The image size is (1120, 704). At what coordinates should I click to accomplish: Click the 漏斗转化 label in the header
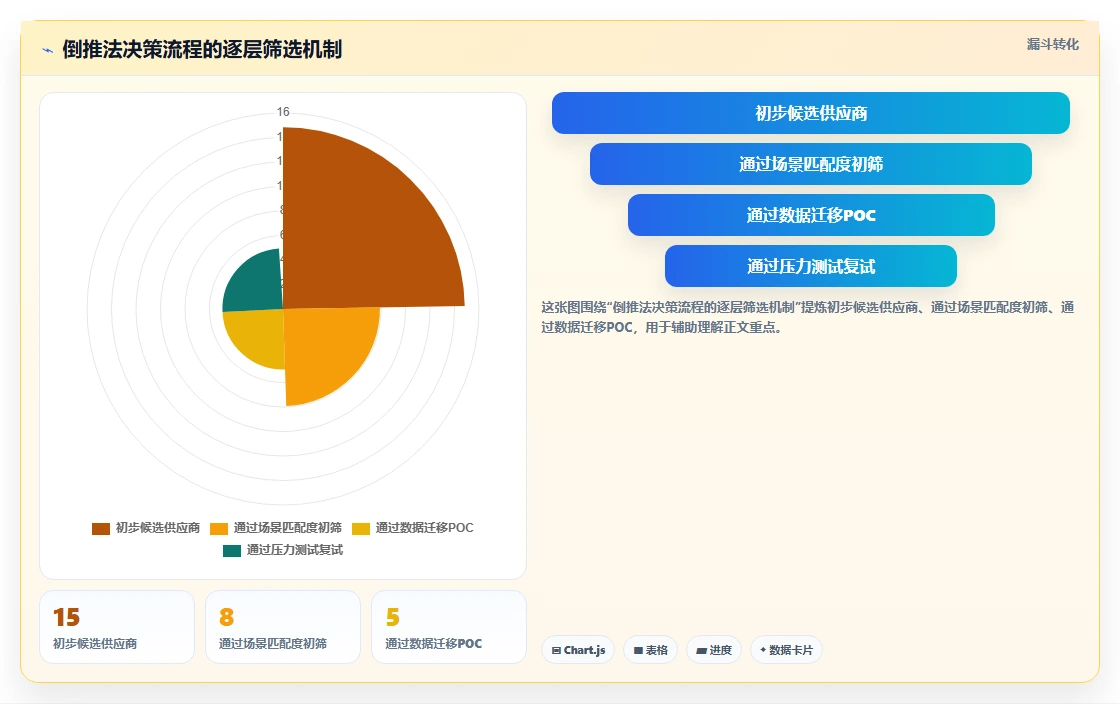(1052, 44)
